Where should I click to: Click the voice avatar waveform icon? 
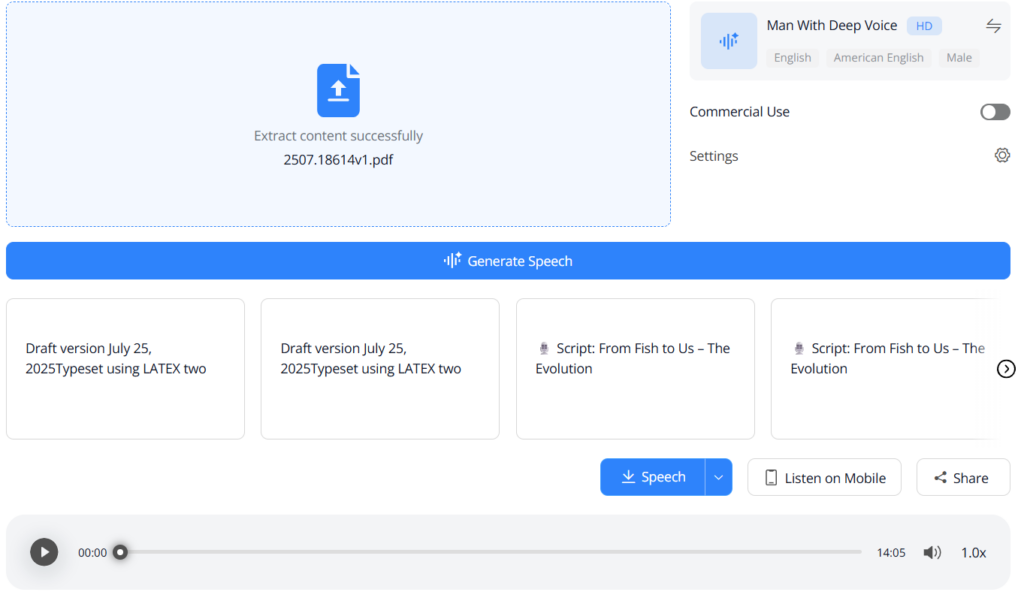coord(728,41)
